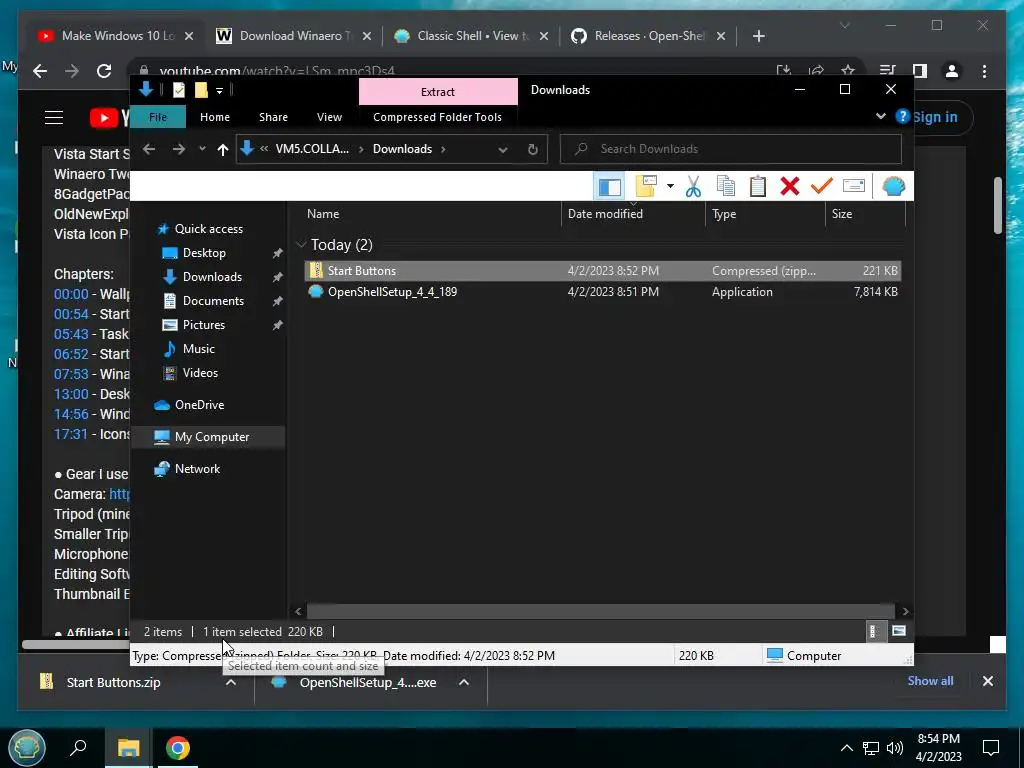Copy selected file with Copy icon
The height and width of the screenshot is (768, 1024).
(726, 187)
